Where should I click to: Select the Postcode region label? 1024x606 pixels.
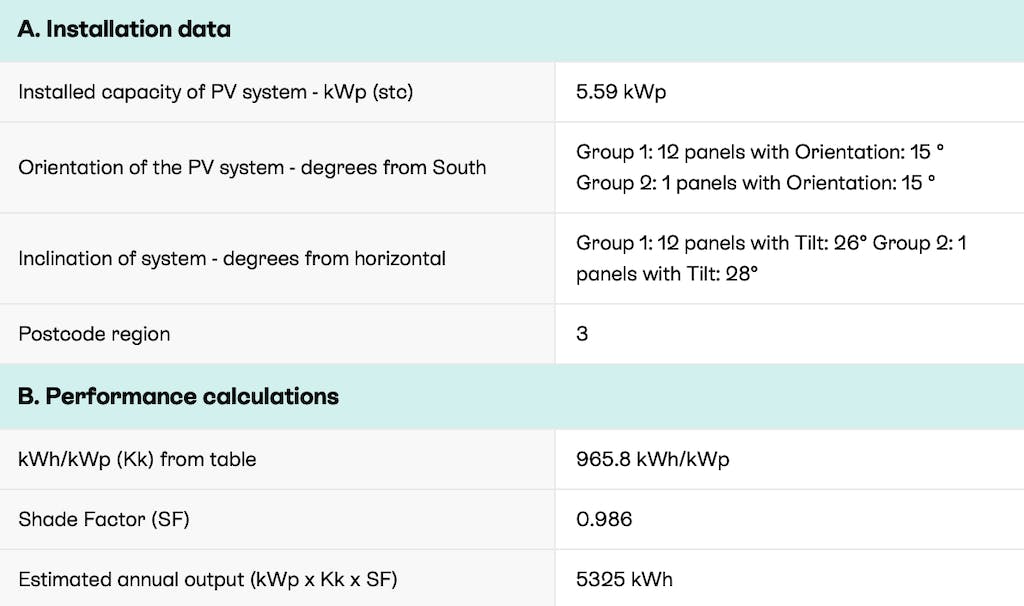[x=94, y=334]
